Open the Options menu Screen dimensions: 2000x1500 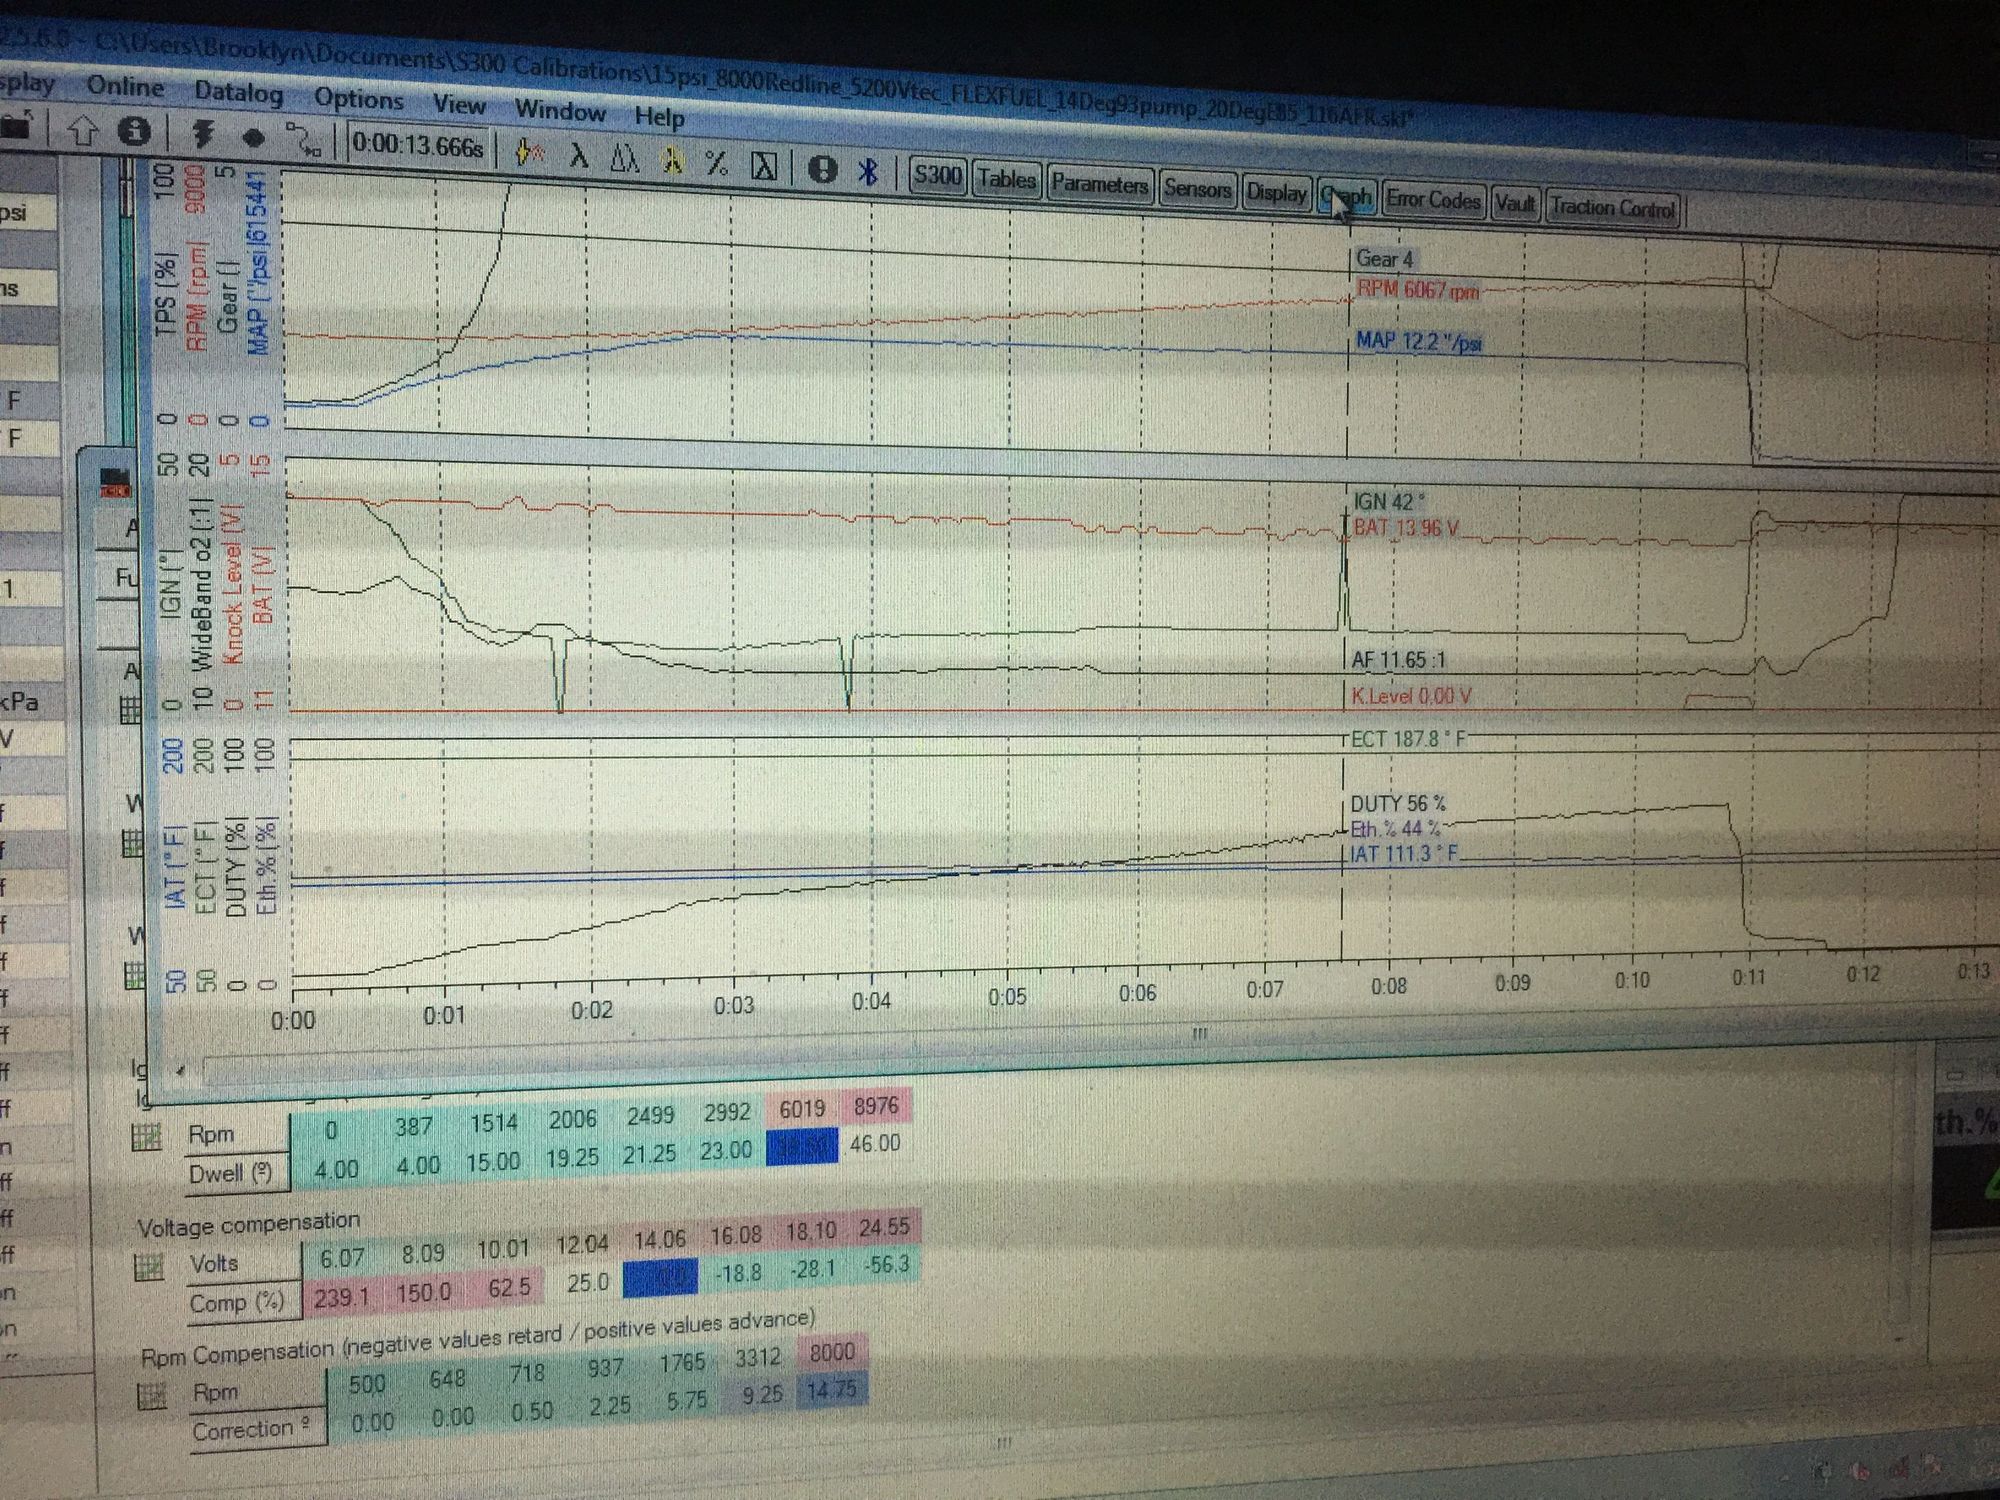(x=358, y=99)
